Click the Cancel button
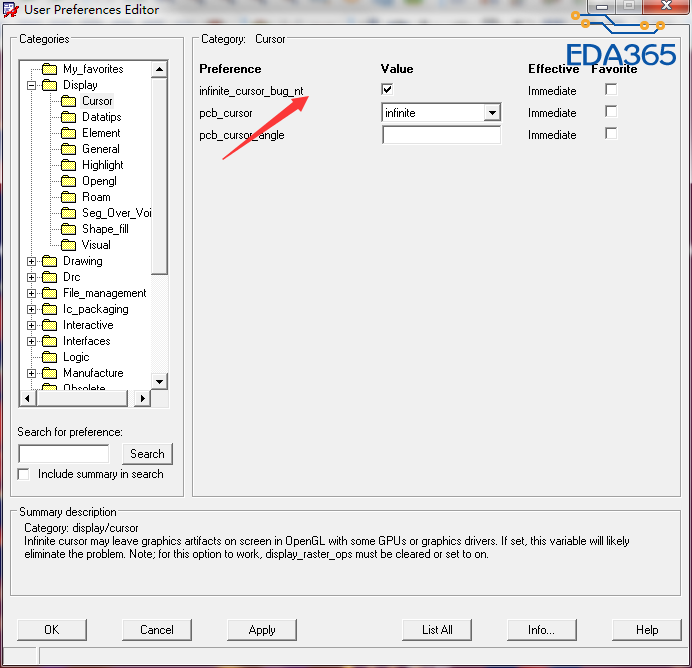 [157, 630]
